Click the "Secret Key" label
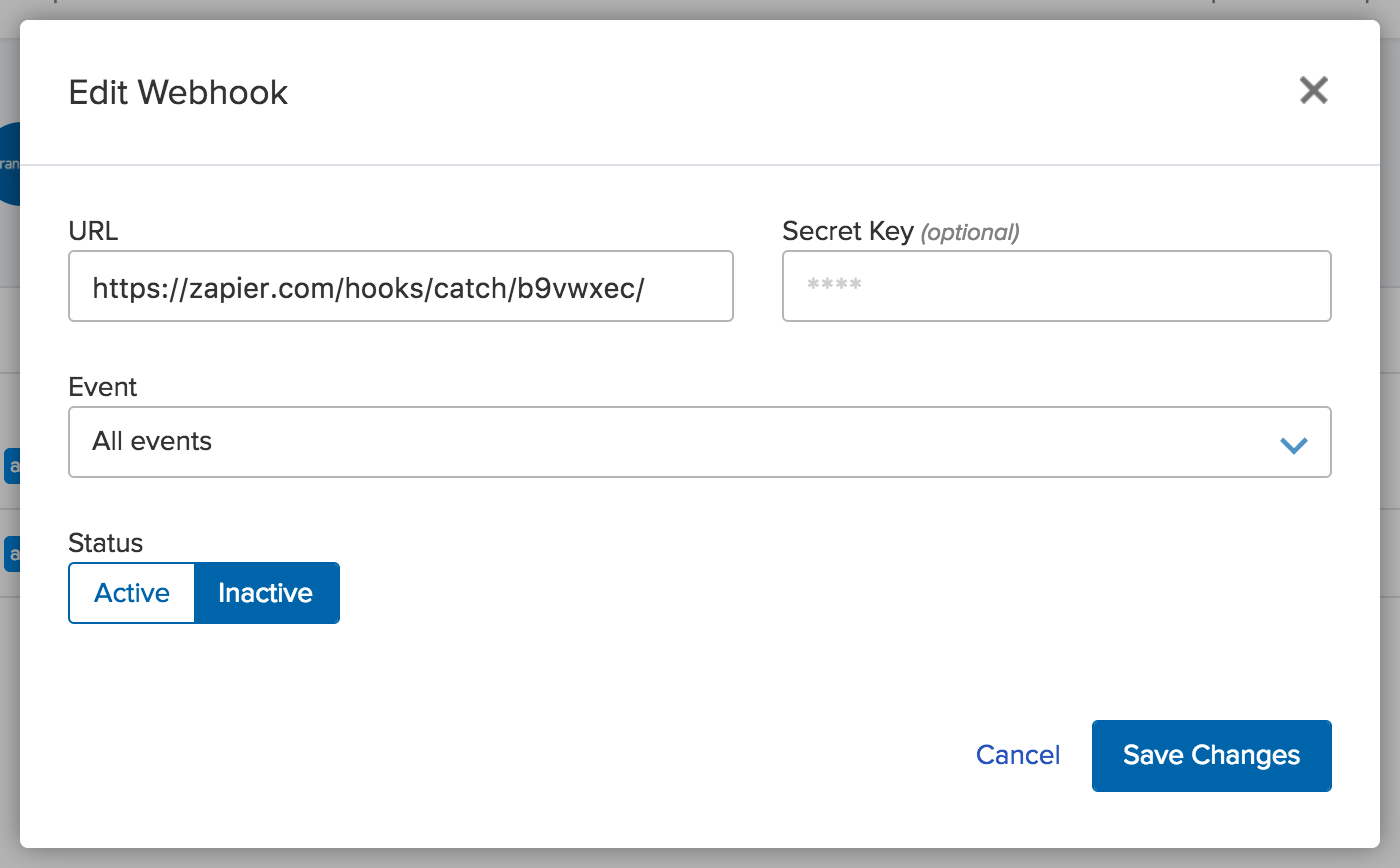This screenshot has width=1400, height=868. coord(848,231)
